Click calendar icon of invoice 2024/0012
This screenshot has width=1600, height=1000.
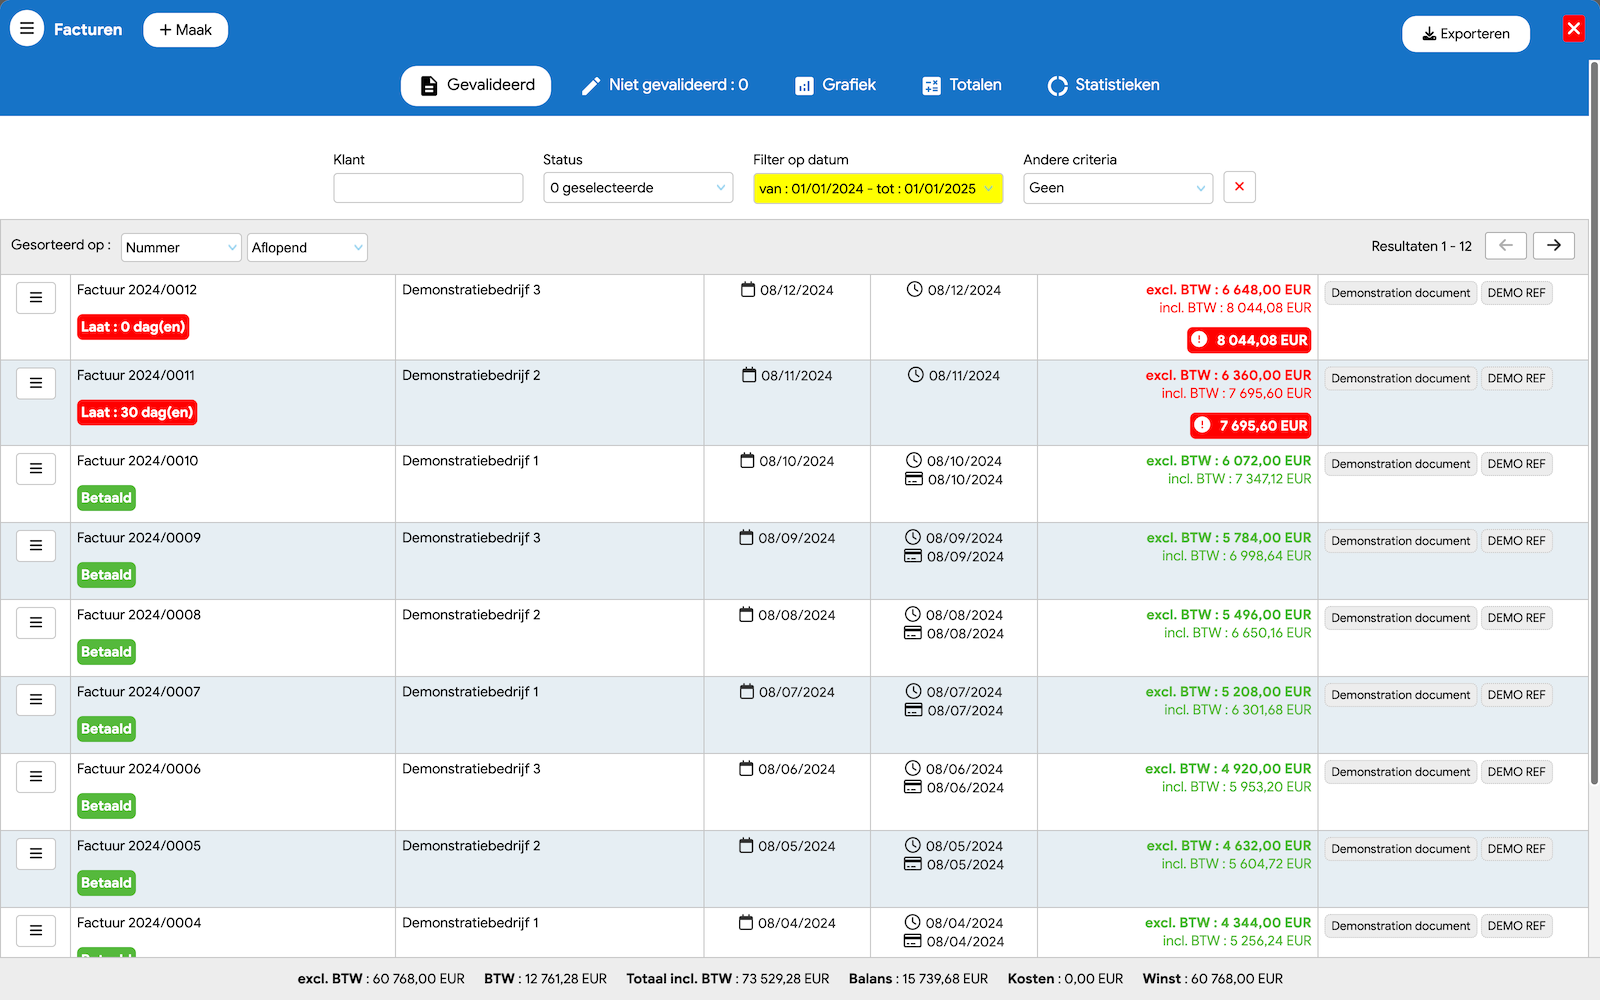(747, 290)
